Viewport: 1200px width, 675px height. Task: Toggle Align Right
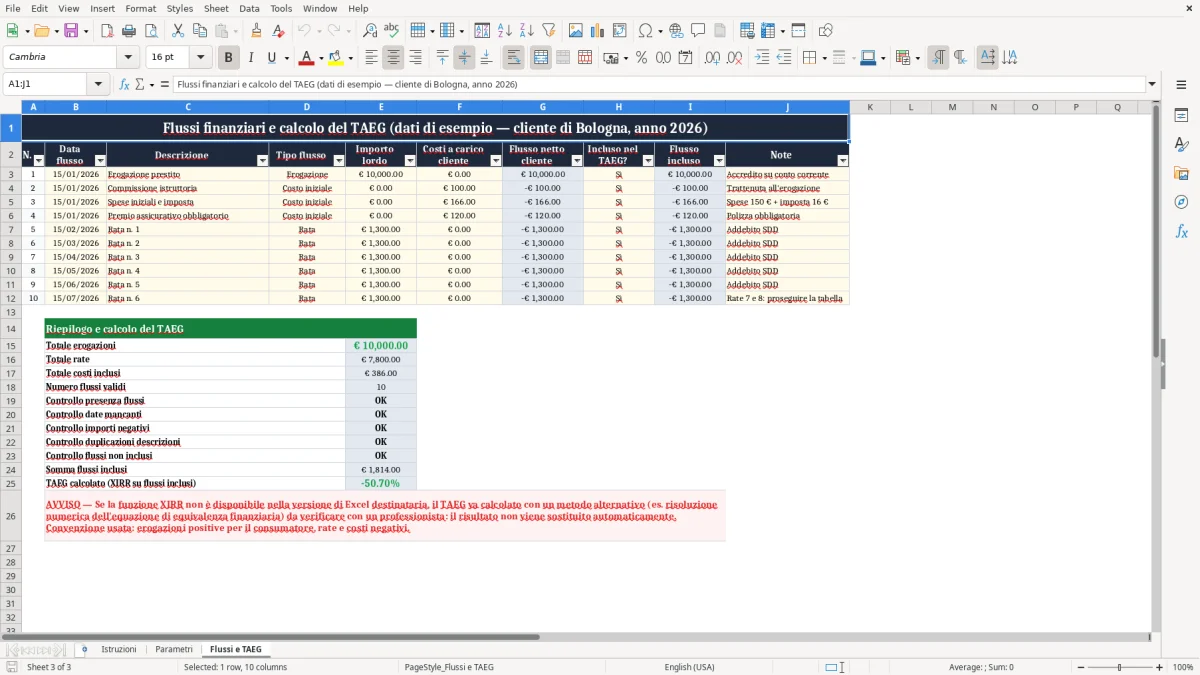415,58
